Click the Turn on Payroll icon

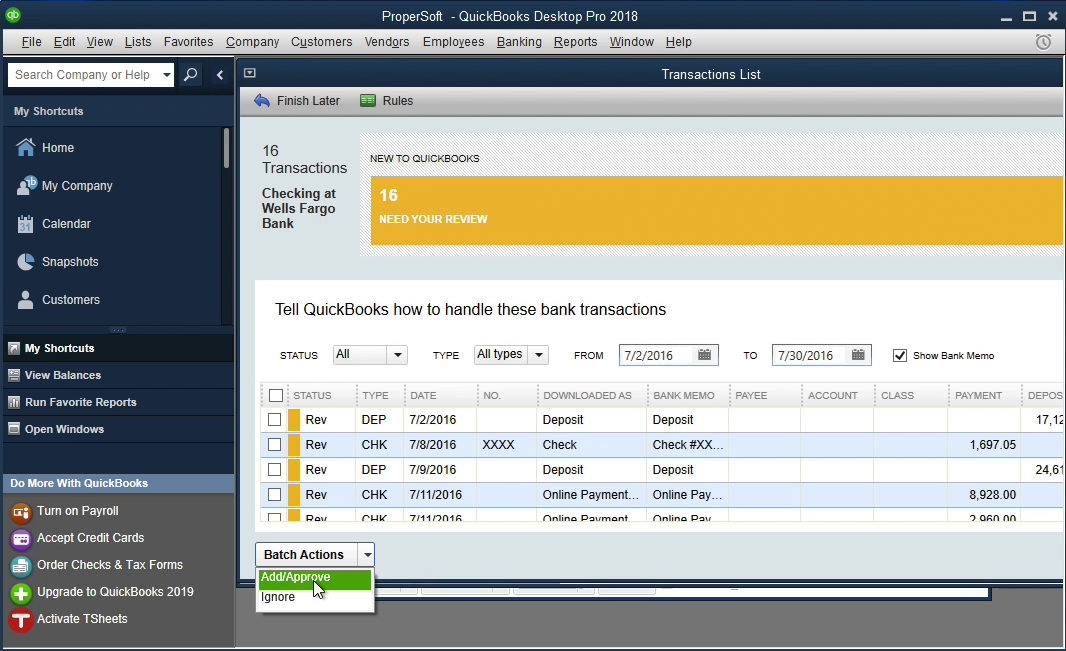(x=21, y=512)
